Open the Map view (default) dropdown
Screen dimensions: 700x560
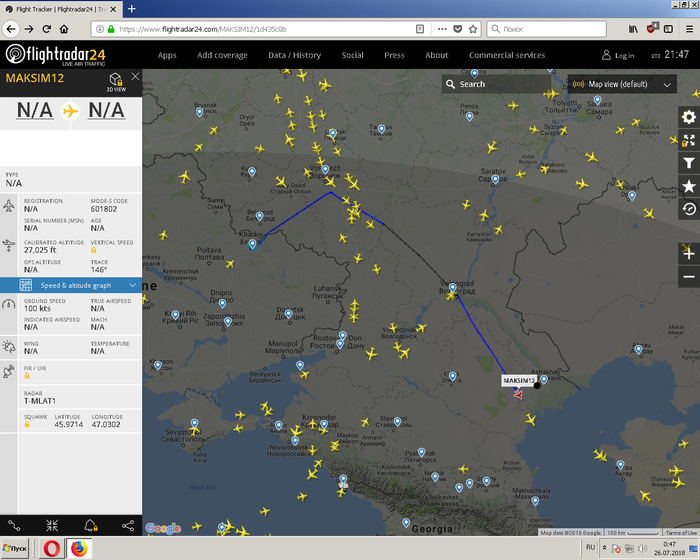click(622, 84)
